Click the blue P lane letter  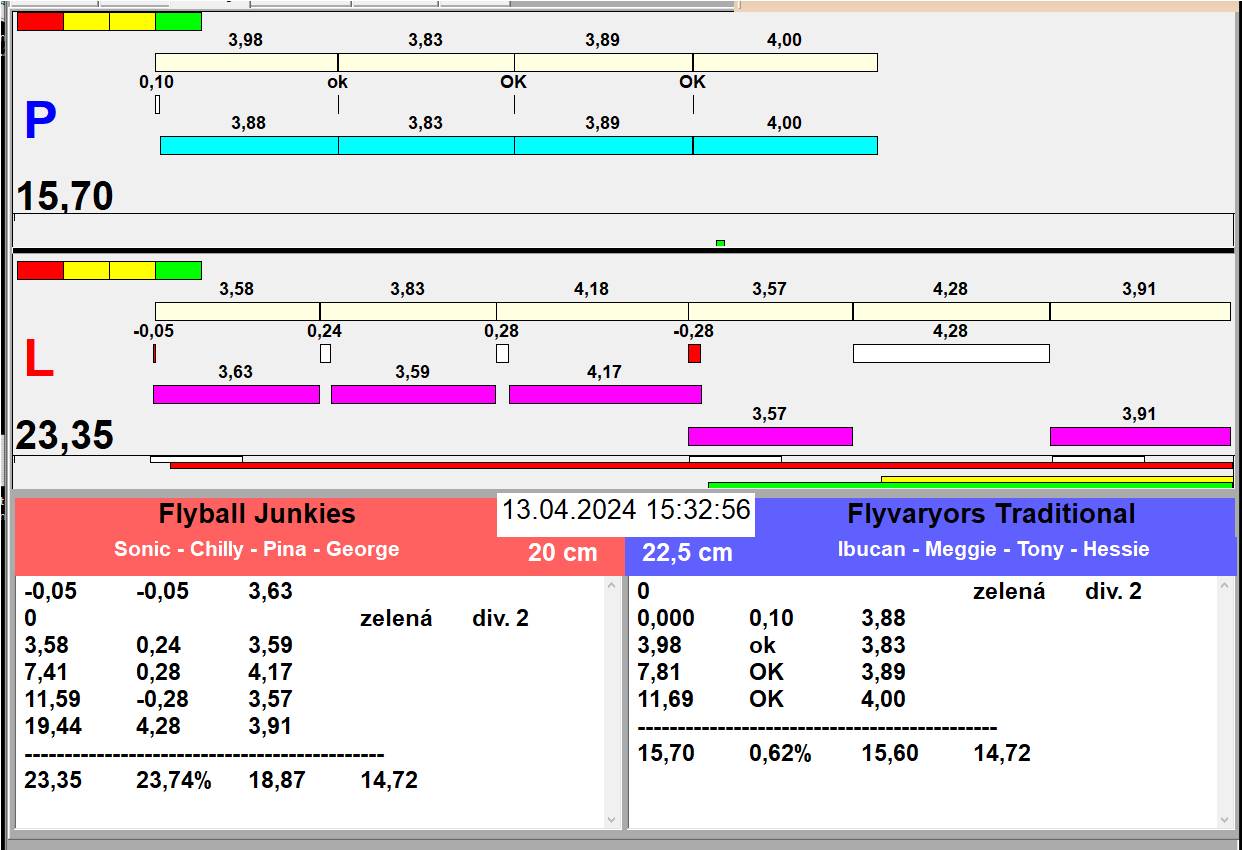[x=40, y=121]
